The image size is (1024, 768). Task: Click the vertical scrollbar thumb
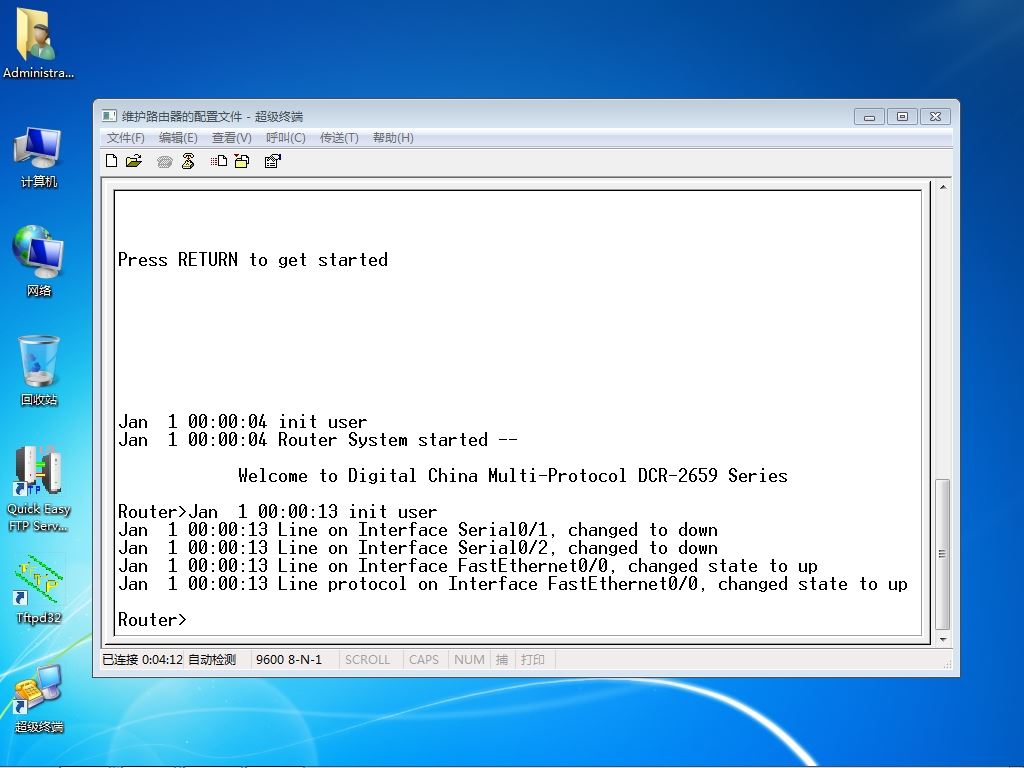click(942, 554)
